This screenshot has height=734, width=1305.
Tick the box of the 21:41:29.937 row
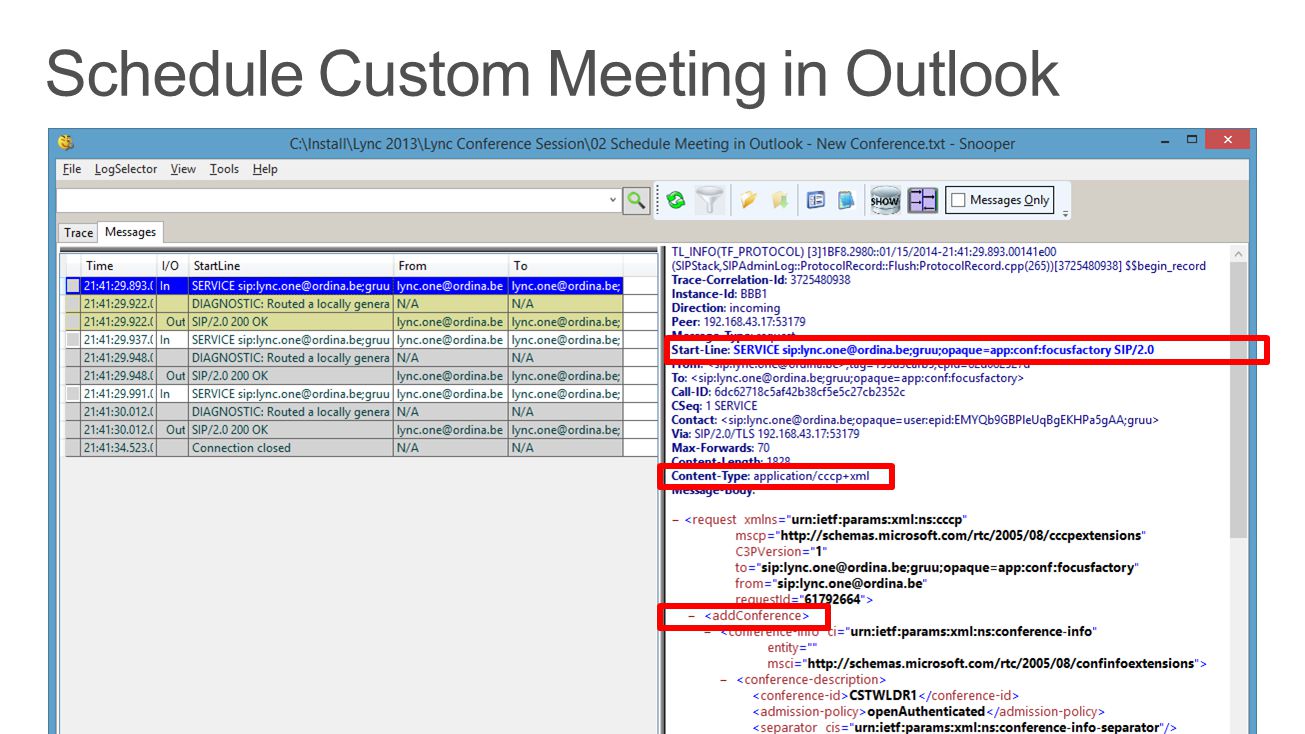point(73,340)
